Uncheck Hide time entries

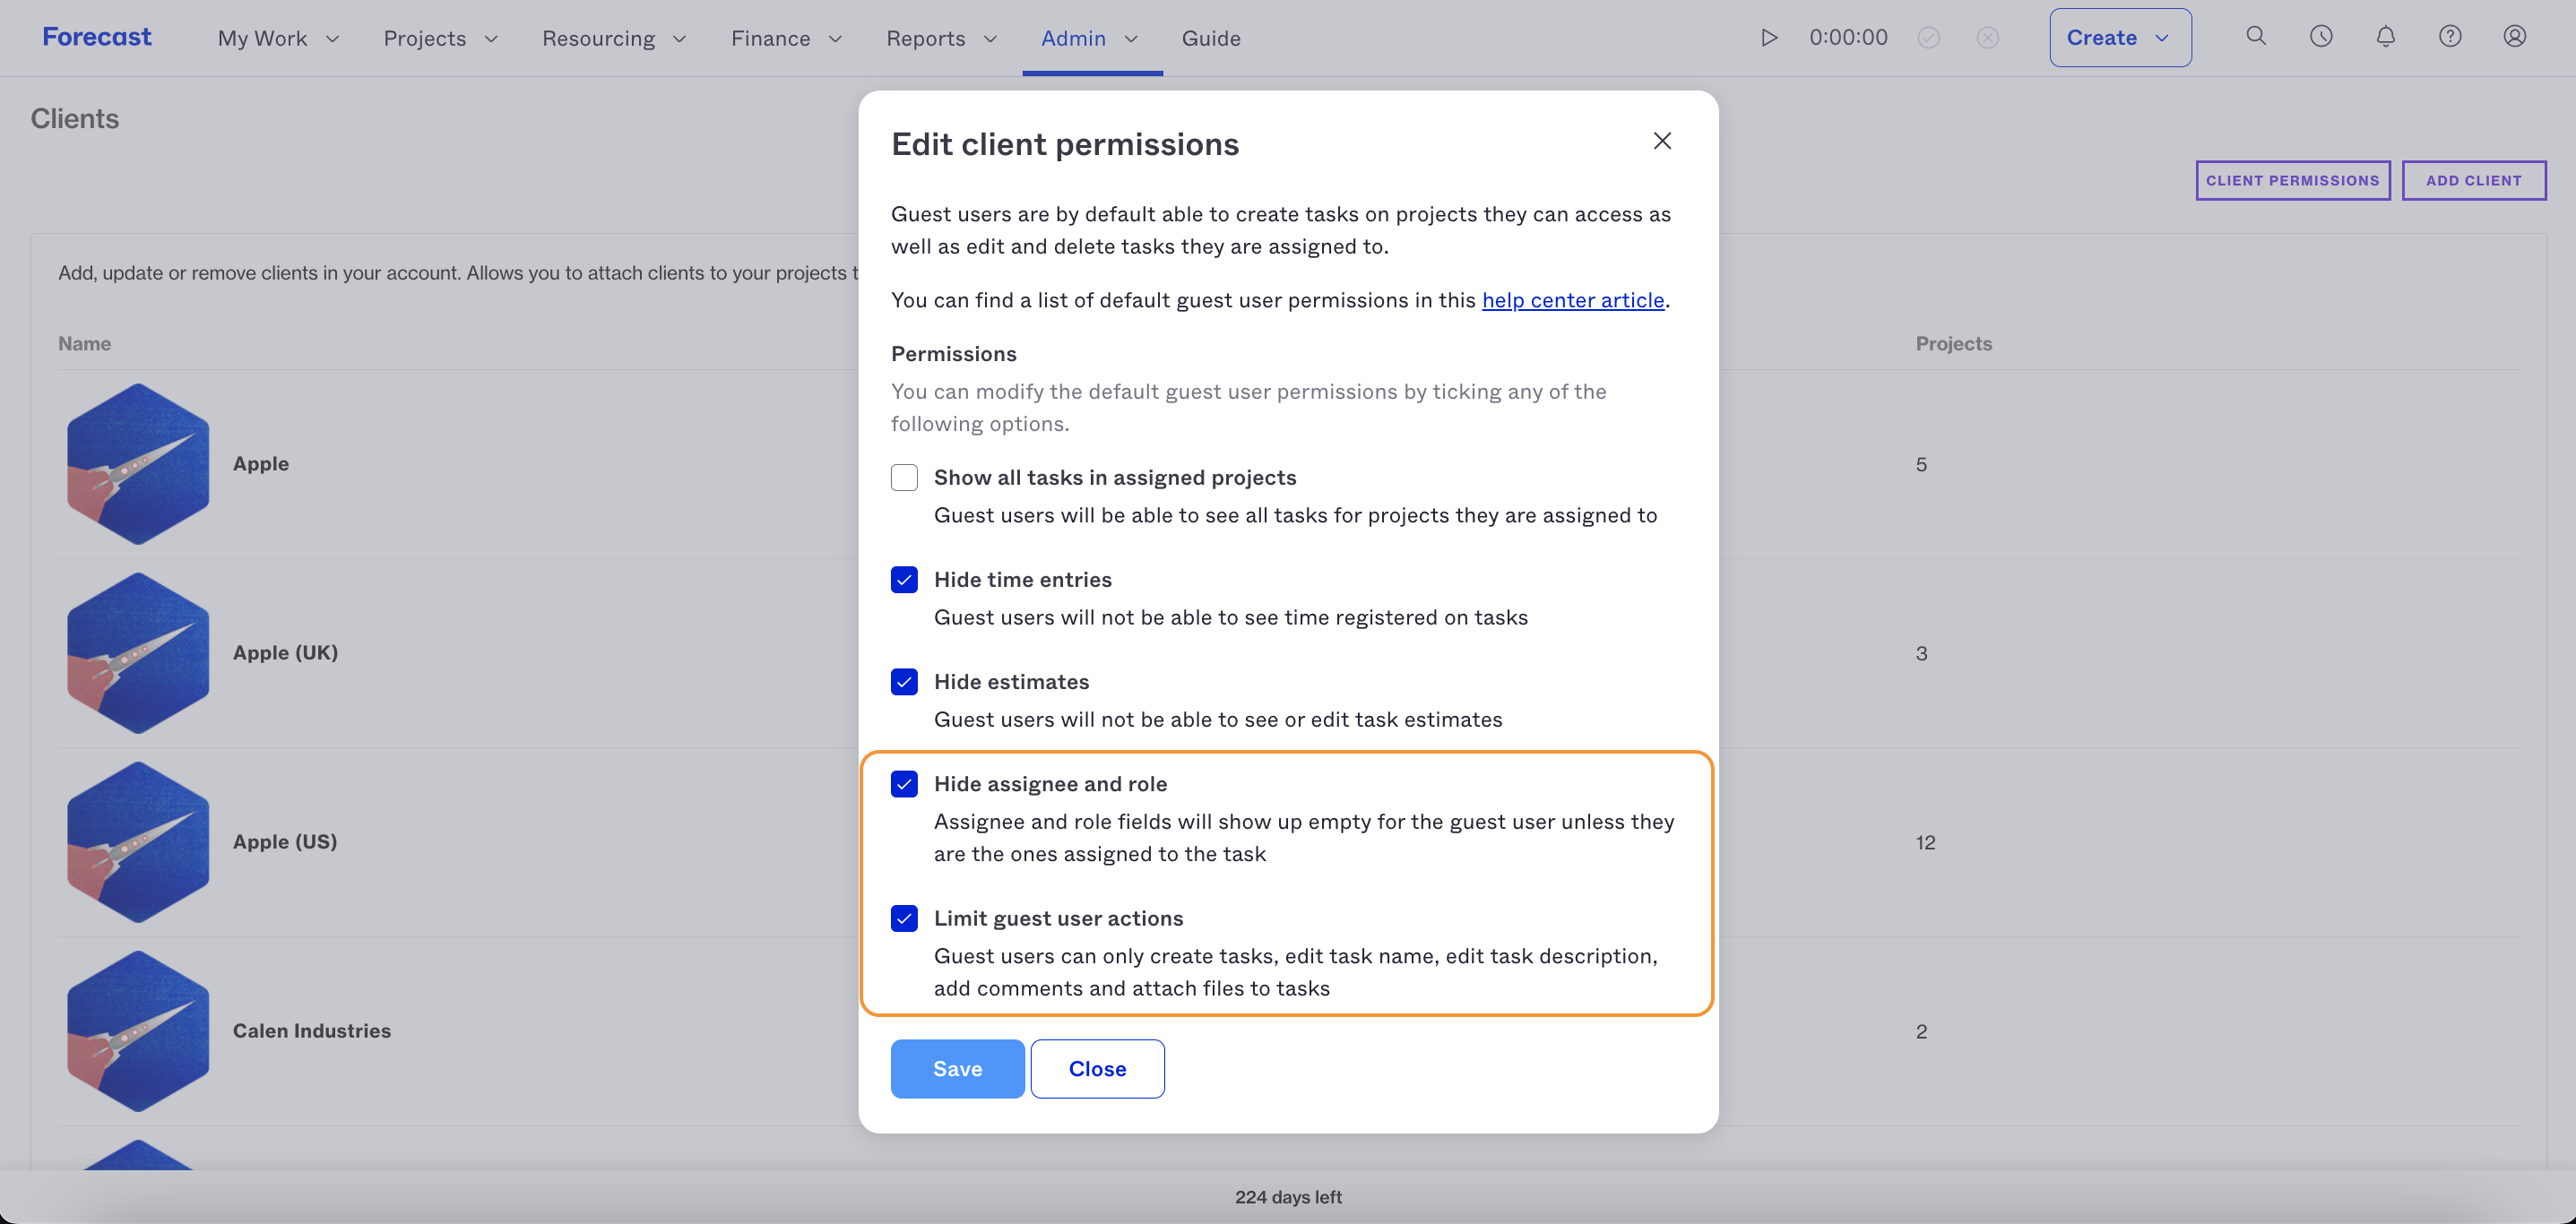[904, 580]
